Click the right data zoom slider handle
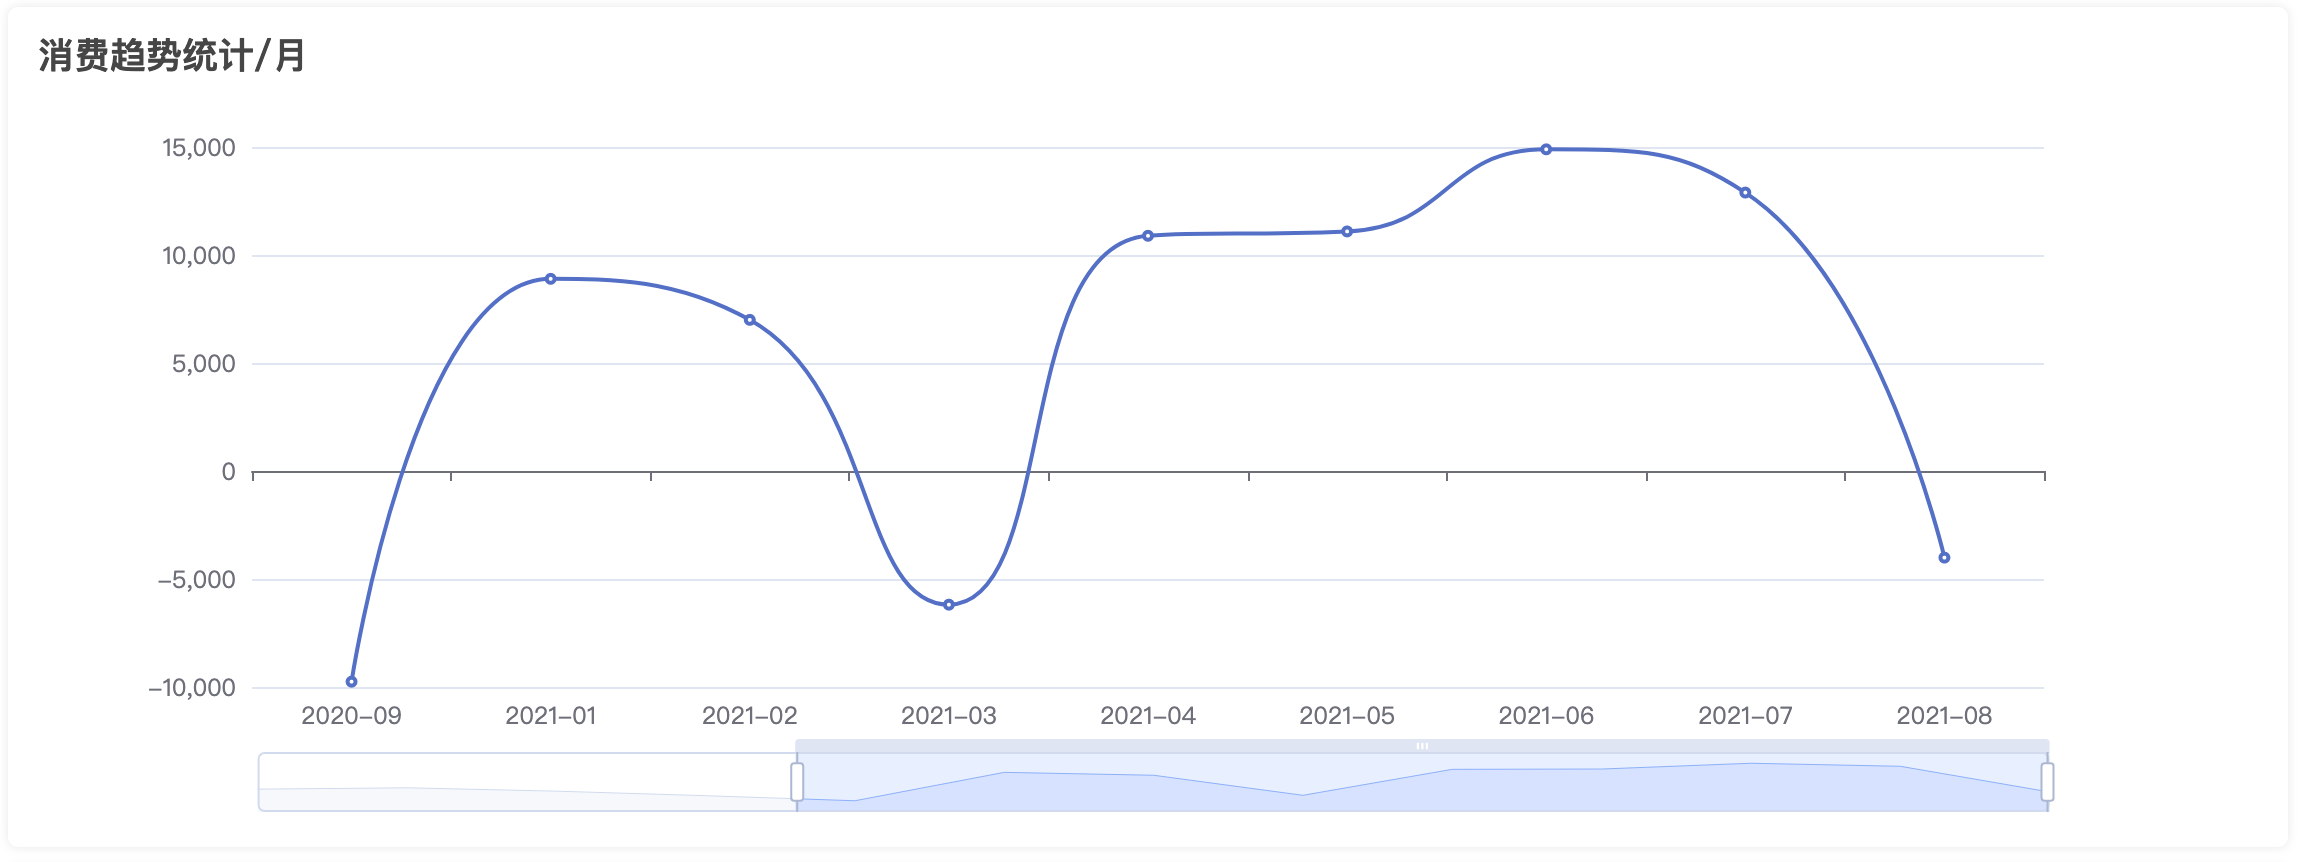Screen dimensions: 2298x862 click(x=2047, y=782)
